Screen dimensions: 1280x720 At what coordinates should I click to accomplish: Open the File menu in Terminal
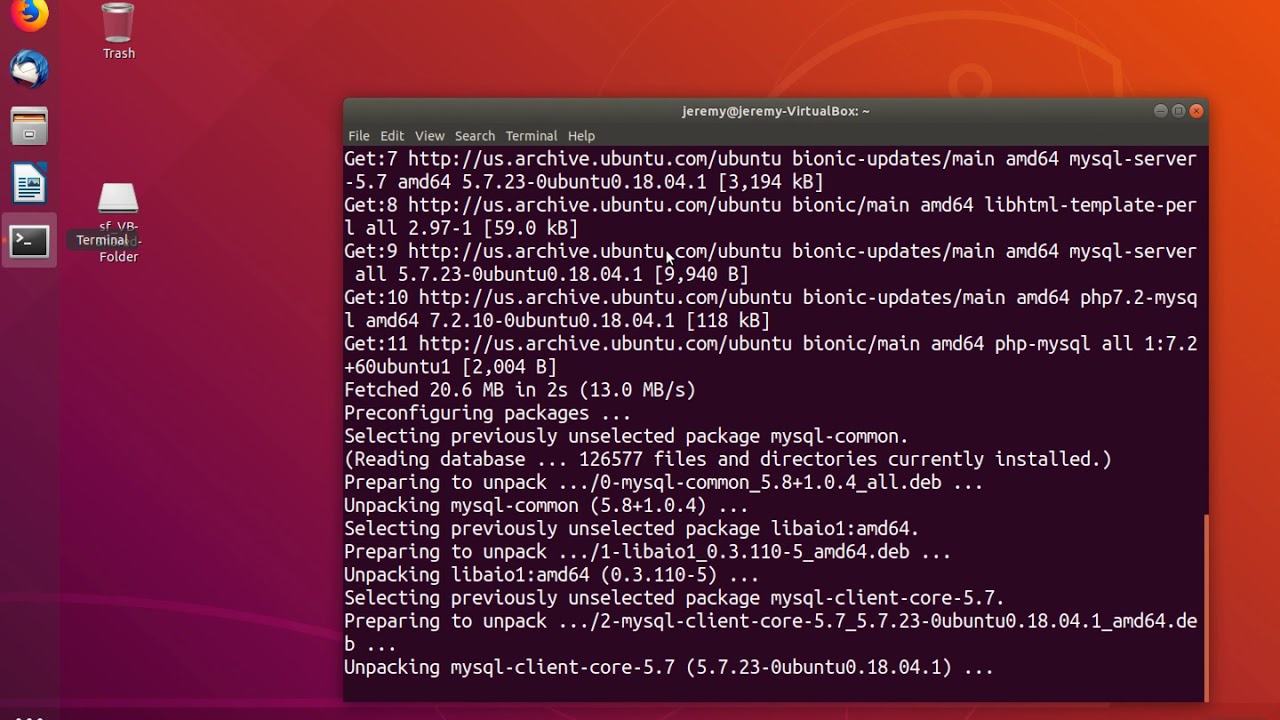point(359,136)
